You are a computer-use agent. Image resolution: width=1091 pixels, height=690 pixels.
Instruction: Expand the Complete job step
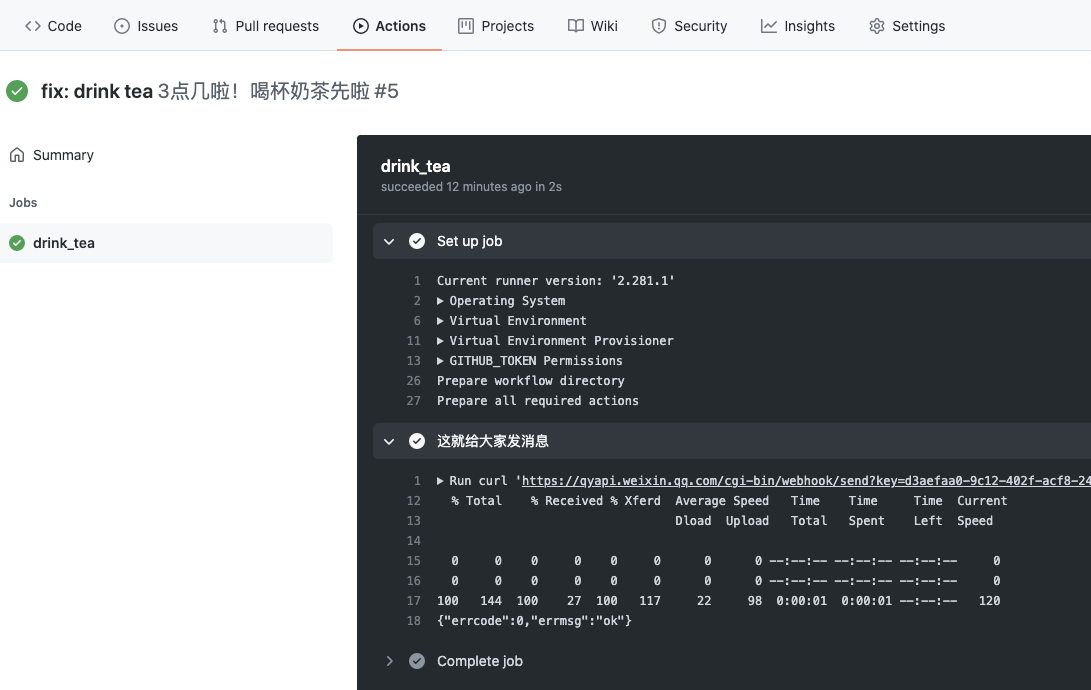[389, 661]
